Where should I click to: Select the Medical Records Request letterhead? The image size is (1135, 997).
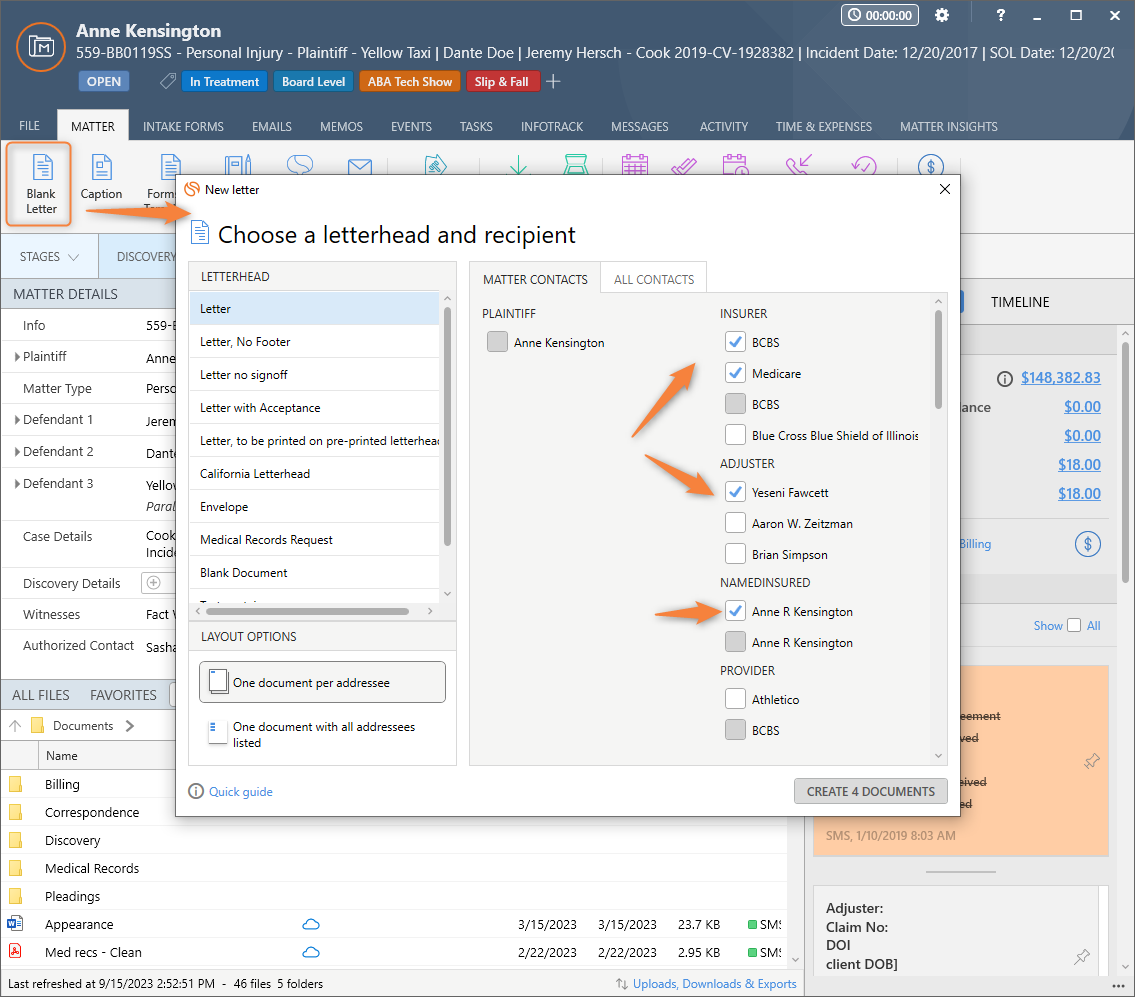click(x=314, y=539)
